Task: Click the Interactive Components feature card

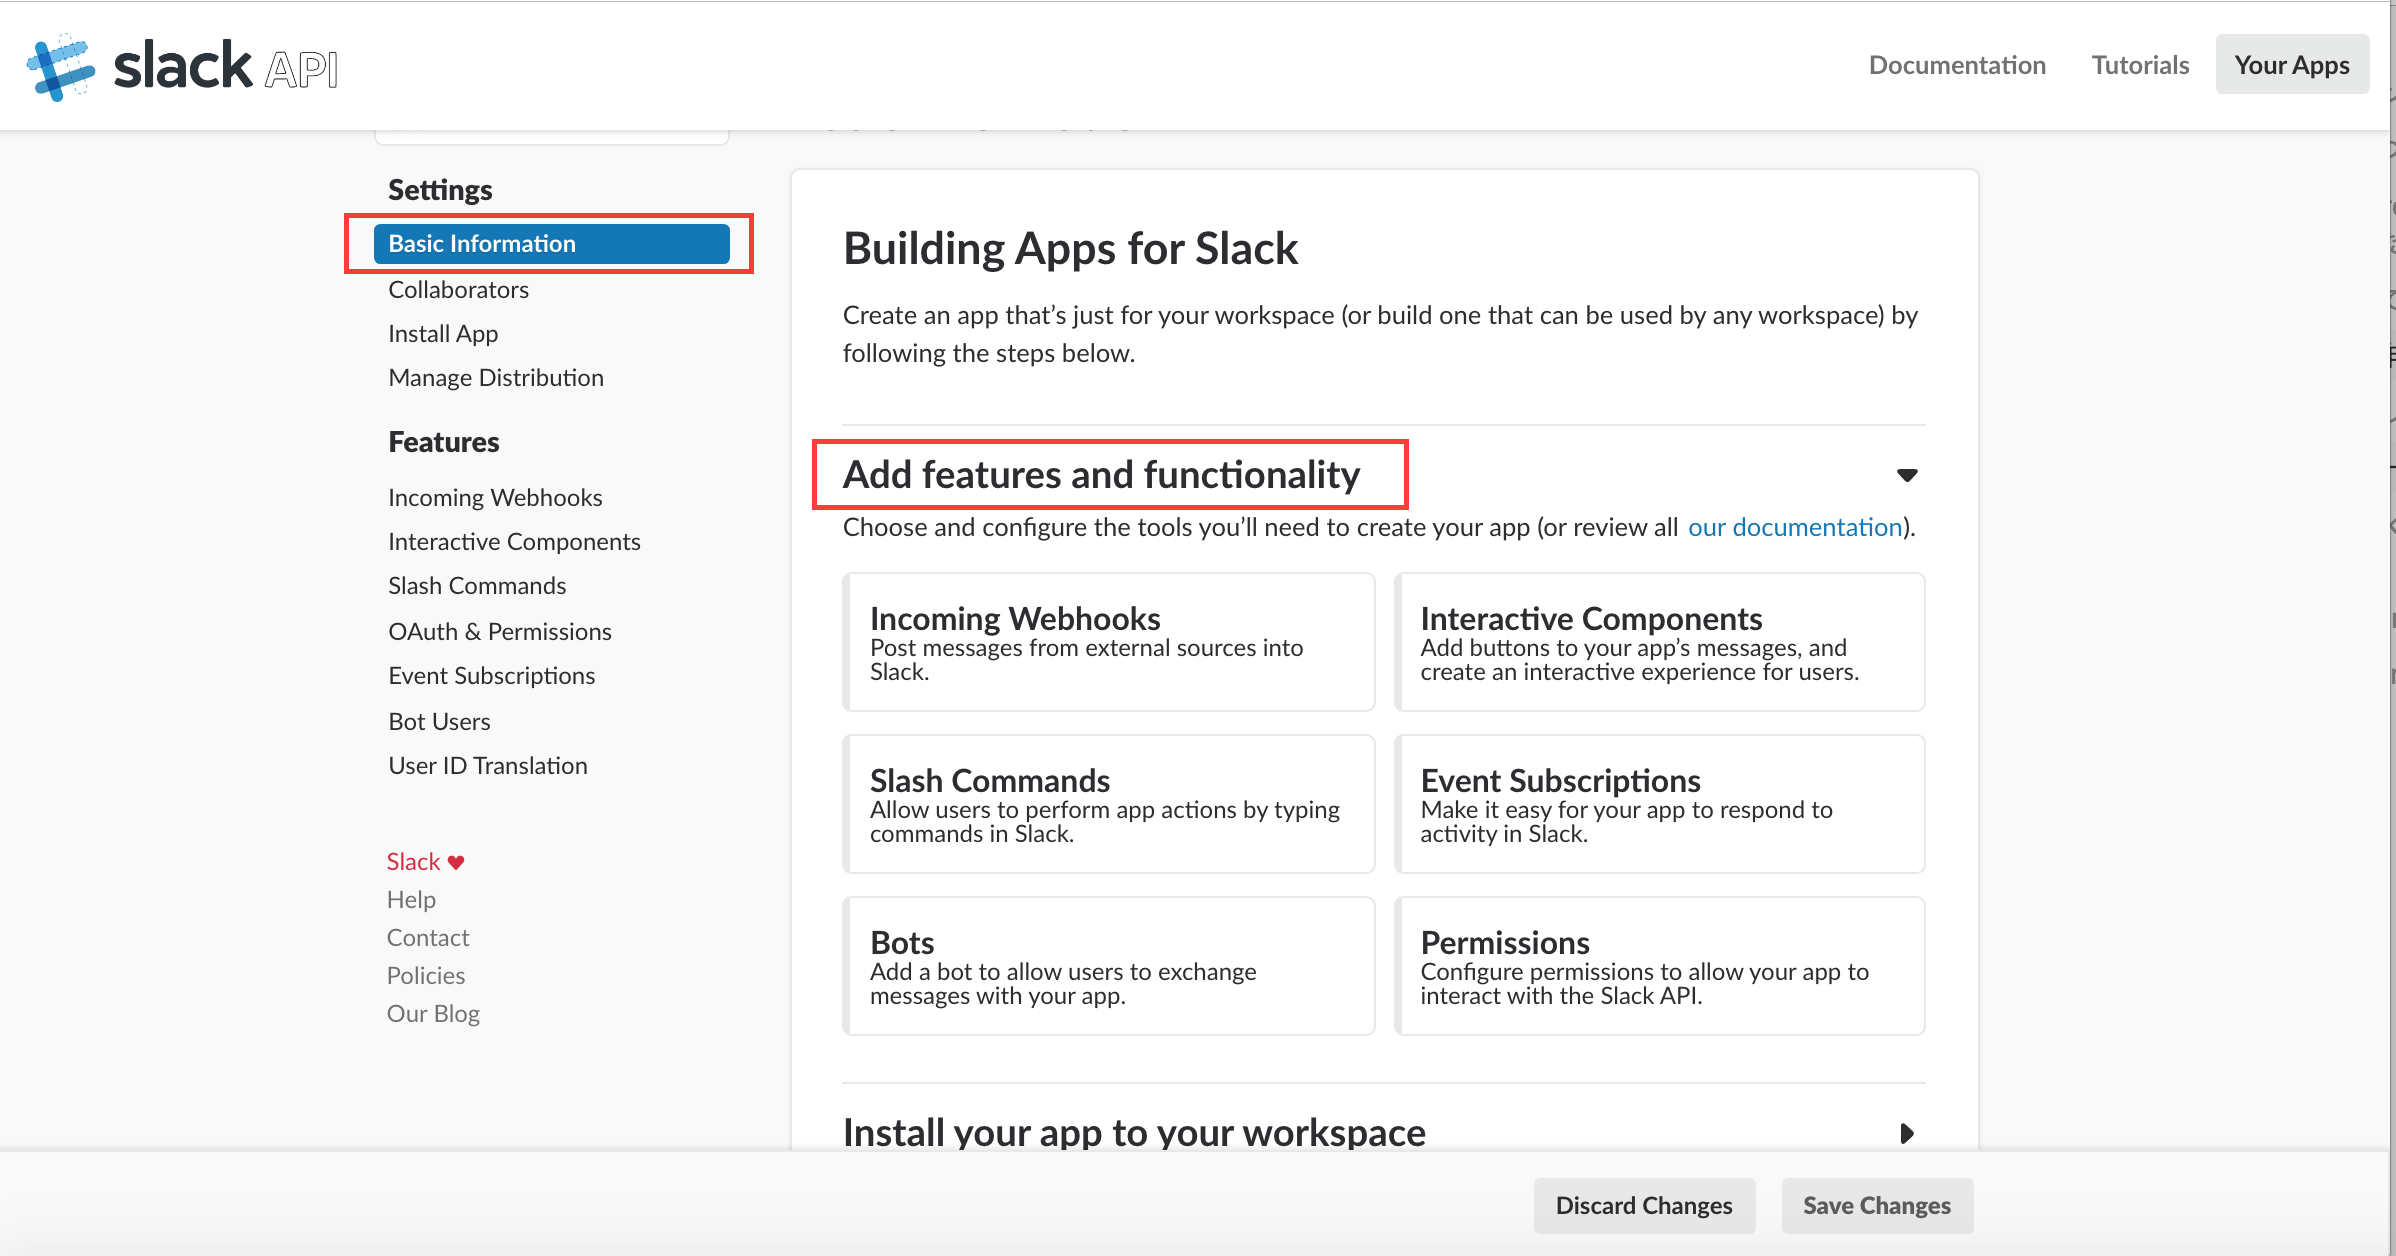Action: click(x=1660, y=642)
